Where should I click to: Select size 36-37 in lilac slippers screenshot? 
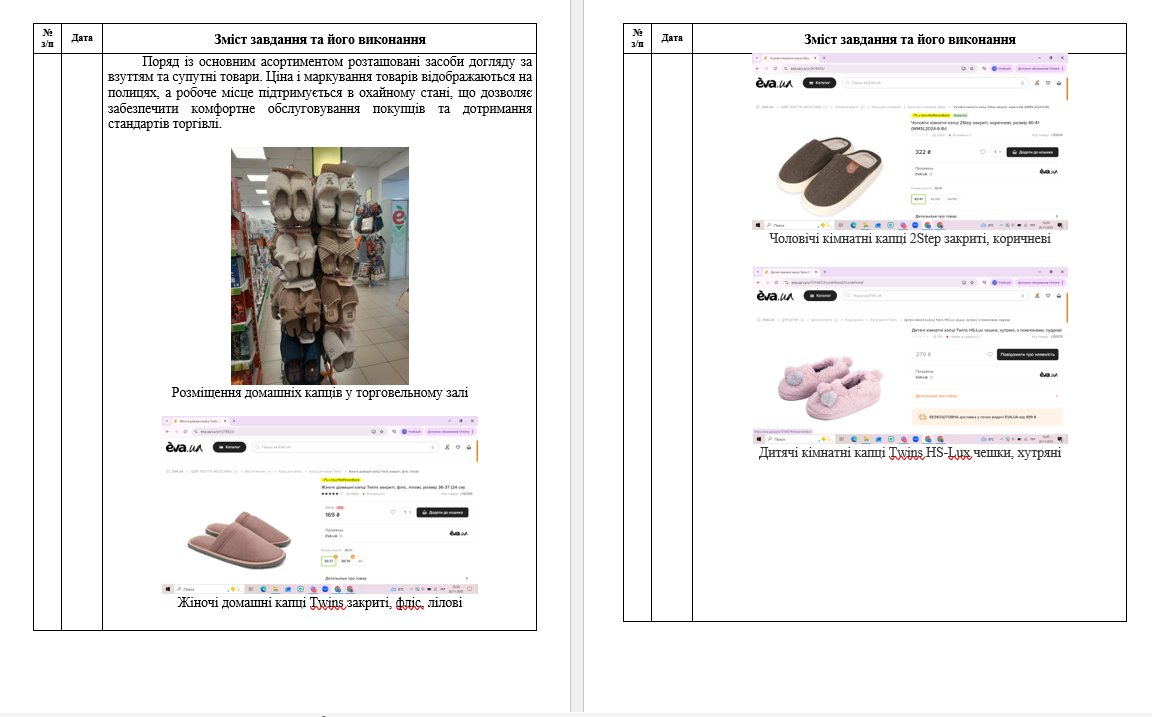click(x=331, y=561)
